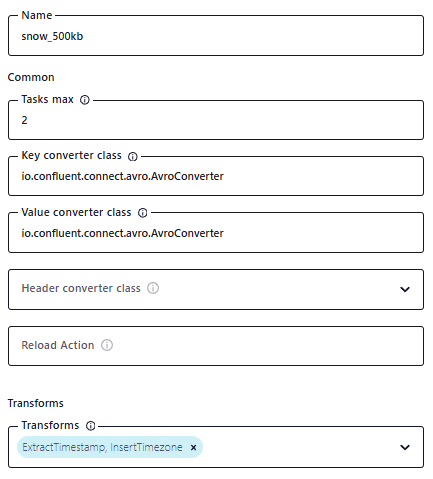Focus the Reload Action field
Image resolution: width=433 pixels, height=479 pixels.
coord(216,346)
